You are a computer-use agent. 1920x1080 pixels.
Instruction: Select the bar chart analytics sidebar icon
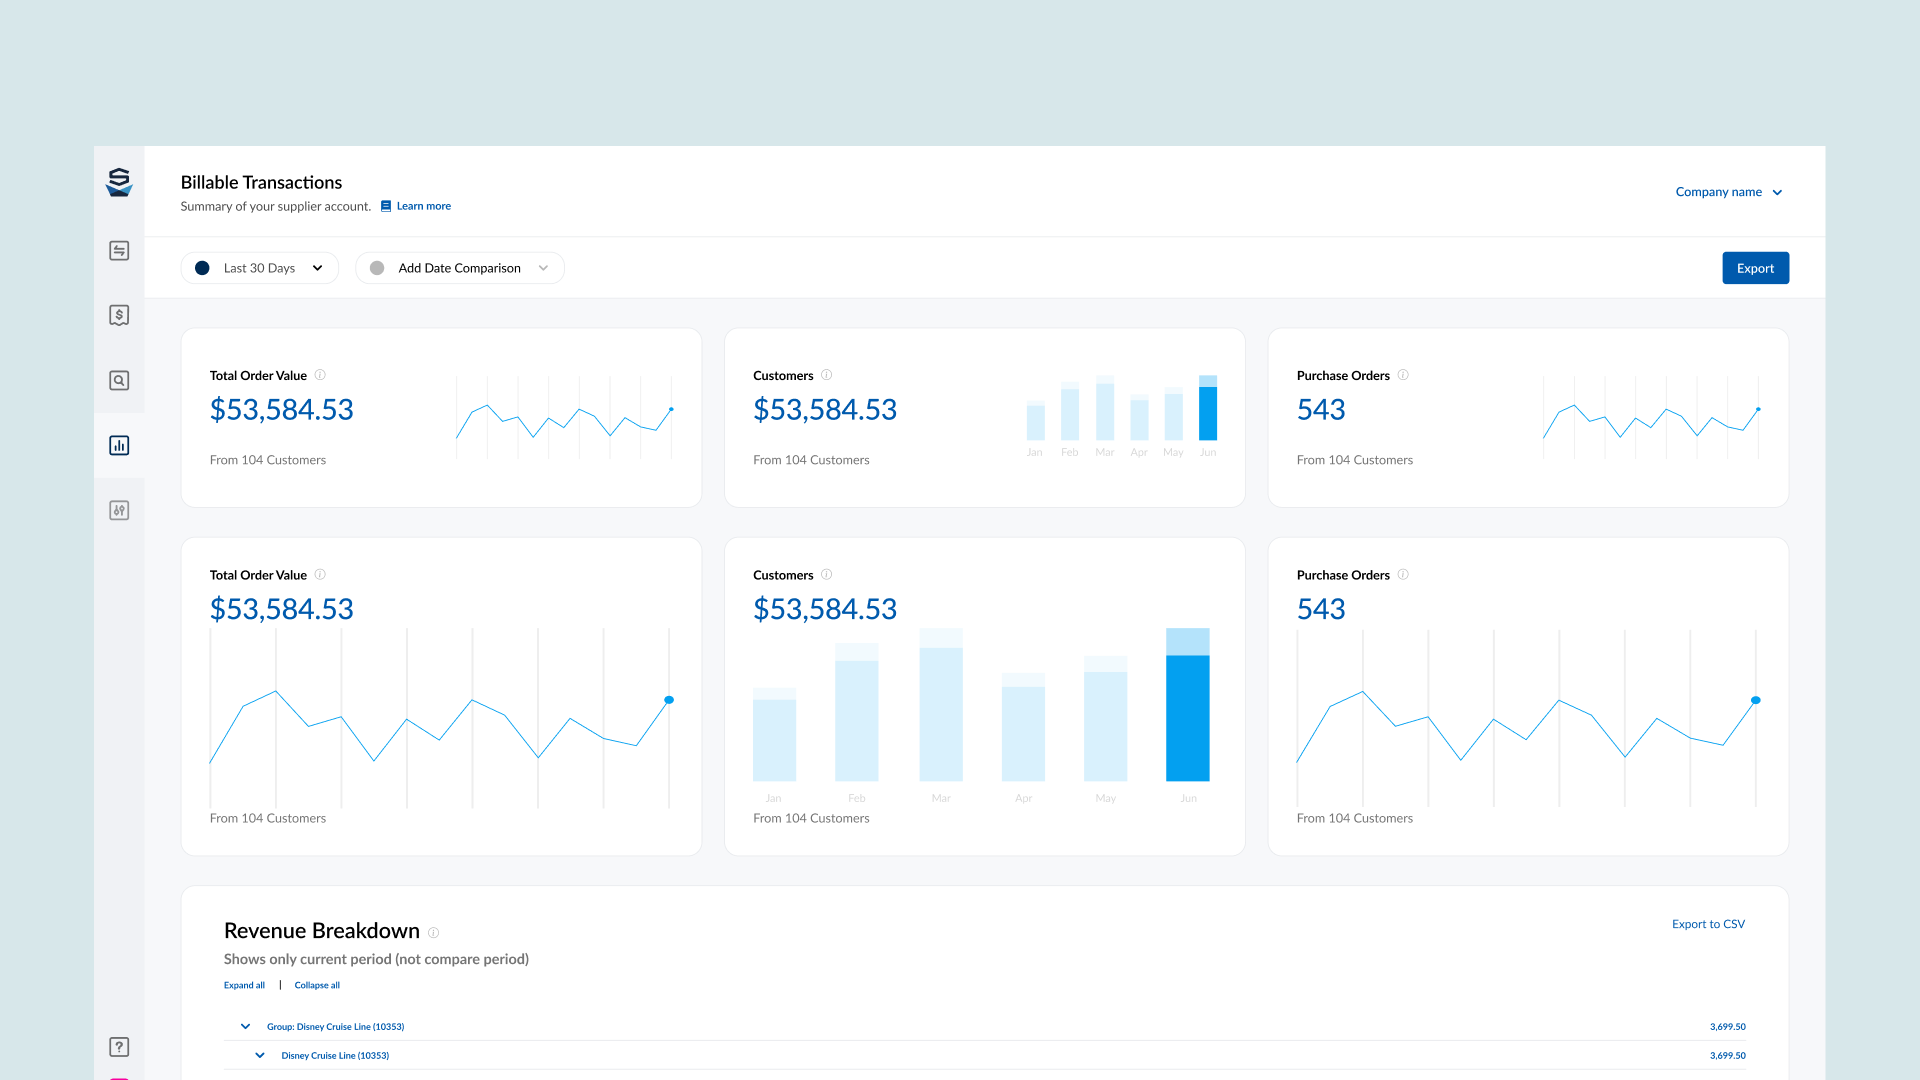[119, 446]
